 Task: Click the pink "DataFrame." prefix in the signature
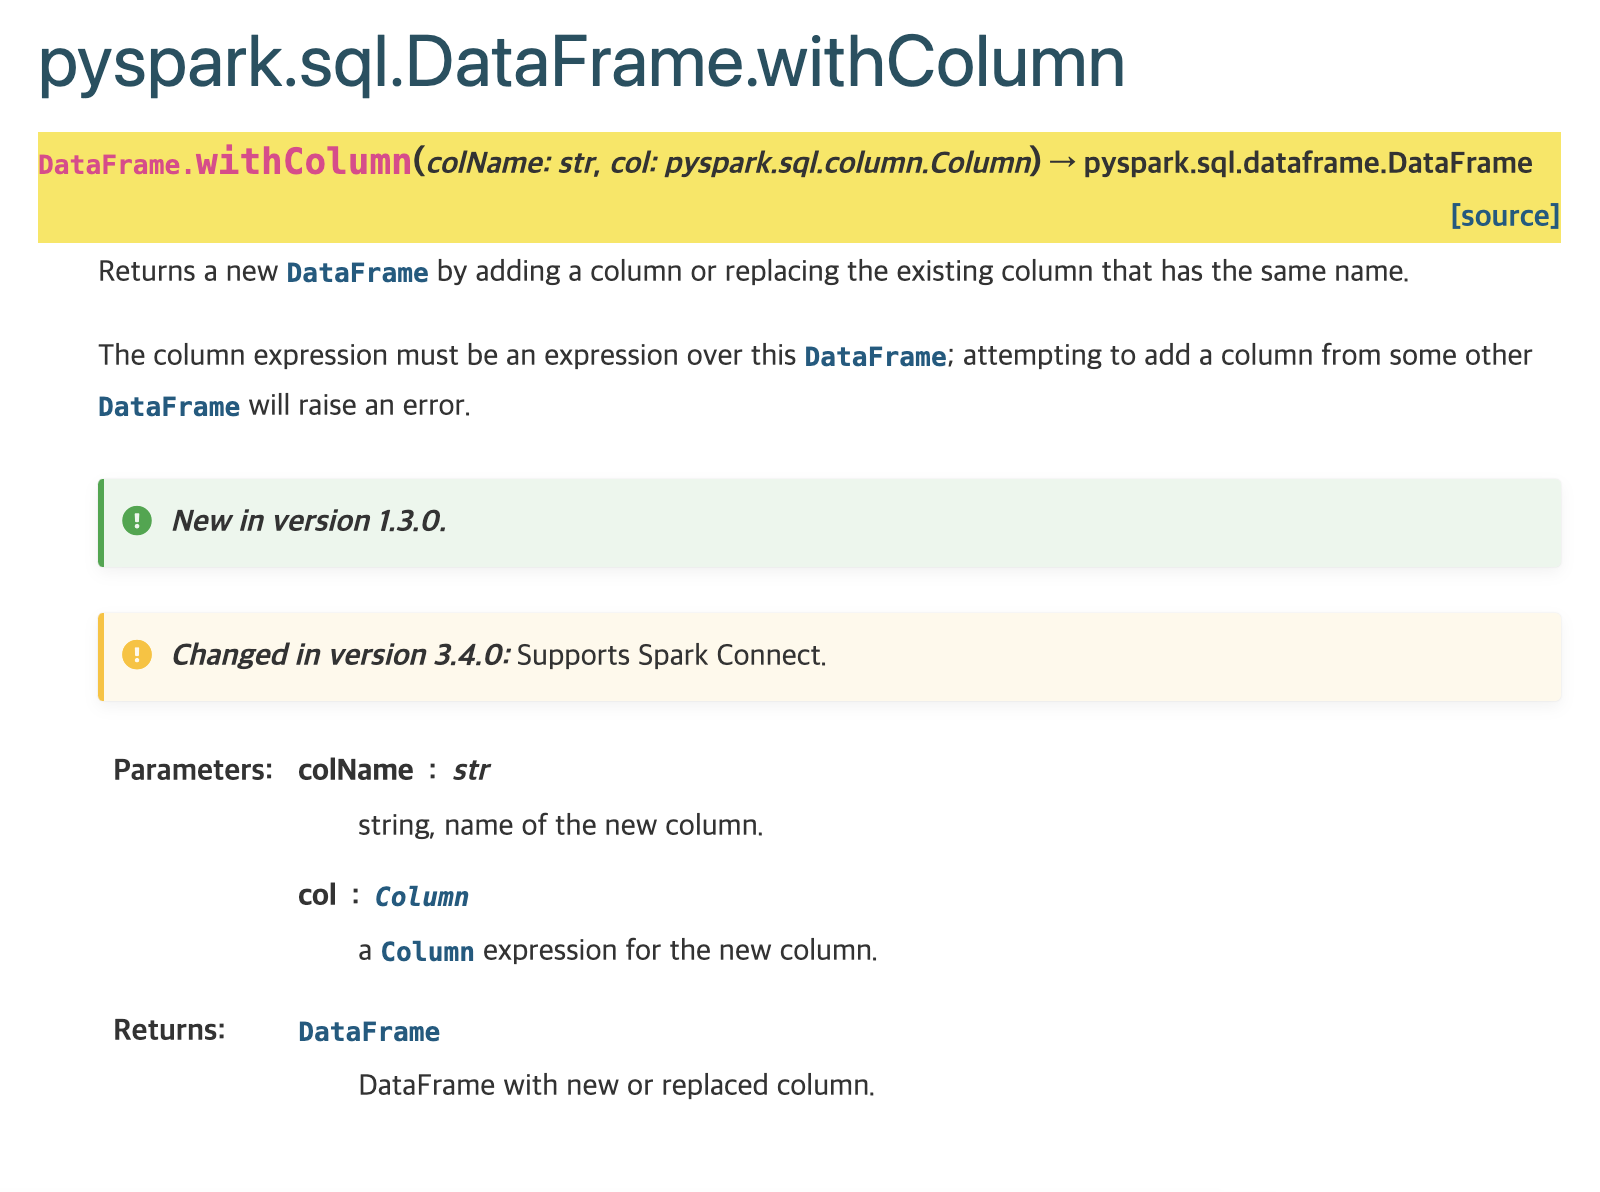coord(116,165)
